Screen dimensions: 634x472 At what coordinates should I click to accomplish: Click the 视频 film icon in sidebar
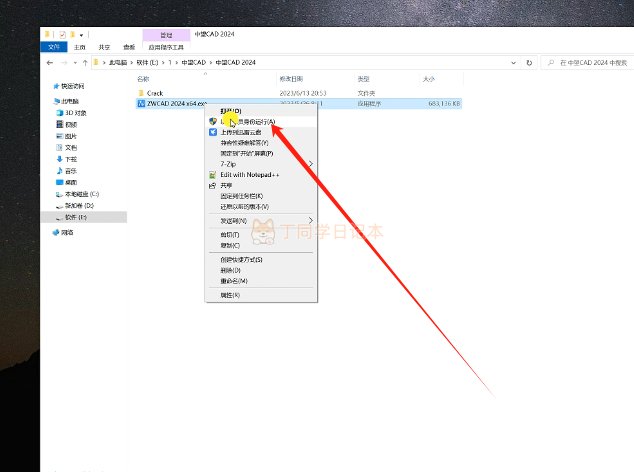(60, 124)
